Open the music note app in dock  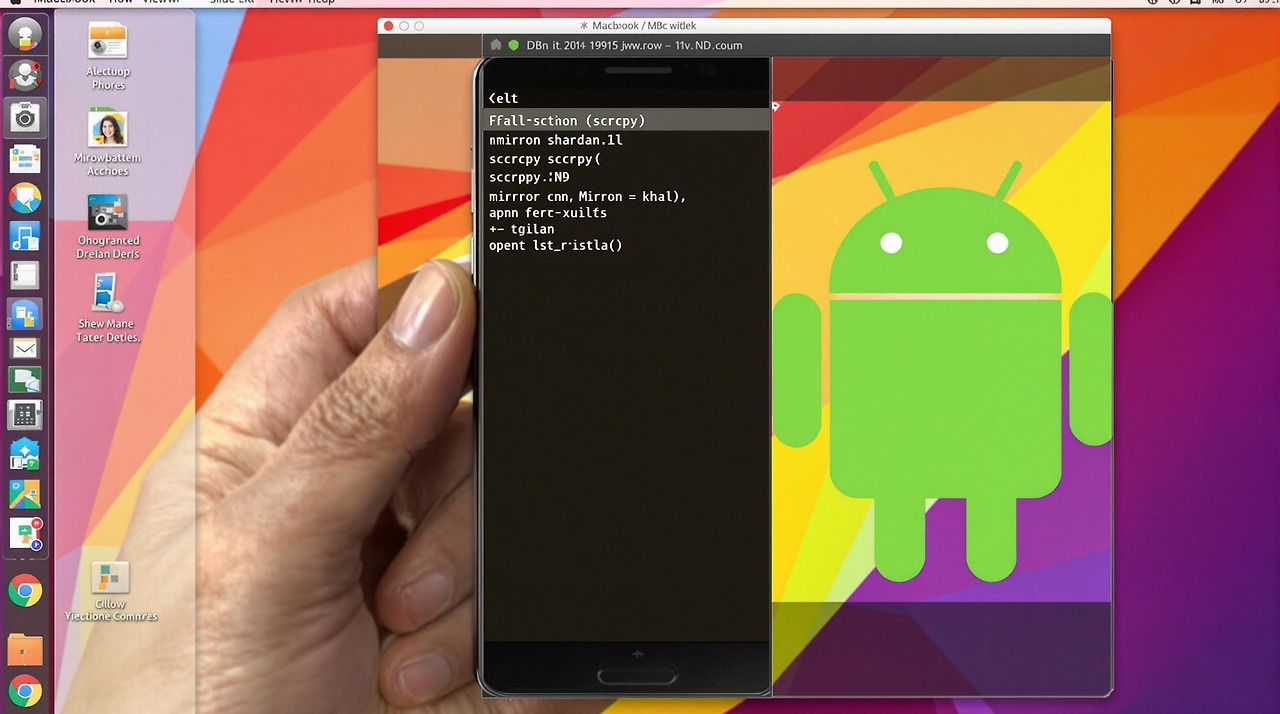coord(25,237)
